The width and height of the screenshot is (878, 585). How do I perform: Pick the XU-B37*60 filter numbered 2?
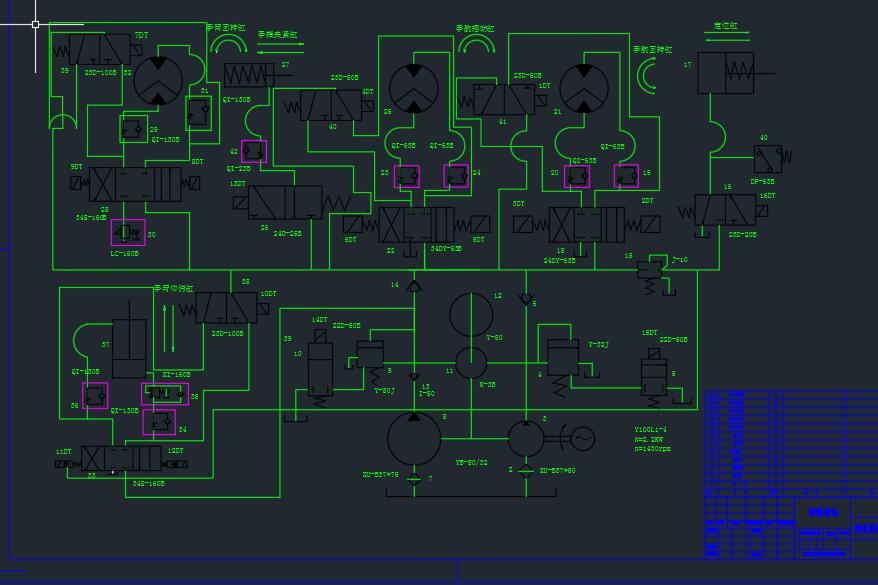(x=526, y=471)
